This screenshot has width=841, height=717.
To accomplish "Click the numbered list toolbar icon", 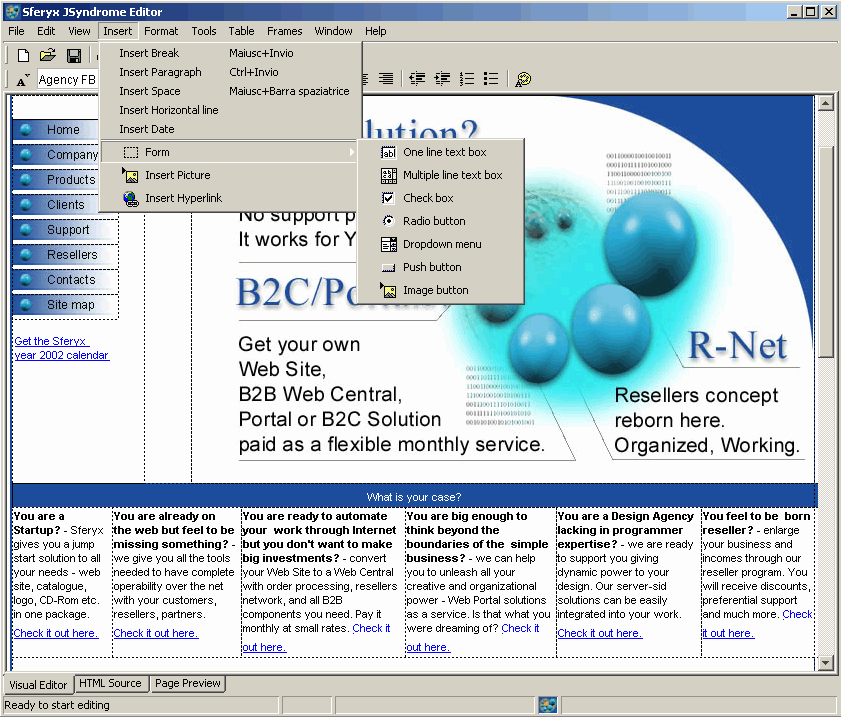I will point(466,79).
